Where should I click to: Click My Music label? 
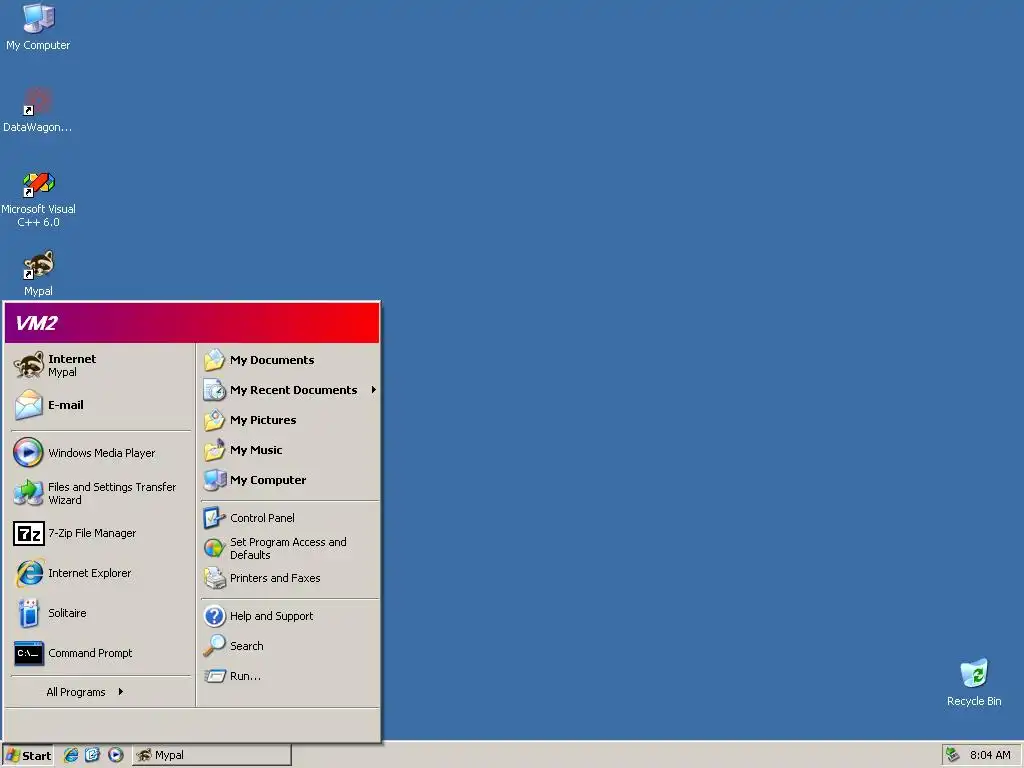coord(256,450)
